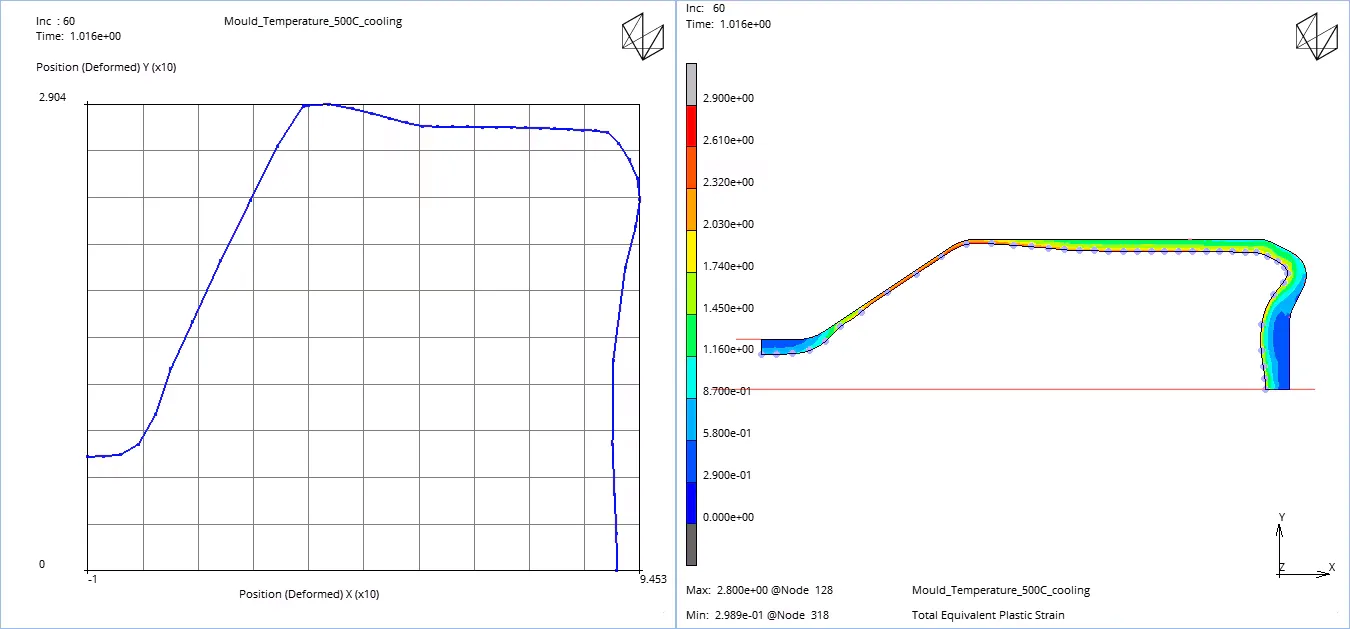The width and height of the screenshot is (1350, 629).
Task: Click Time: 1.016e+00 in the contour panel
Action: (x=729, y=24)
